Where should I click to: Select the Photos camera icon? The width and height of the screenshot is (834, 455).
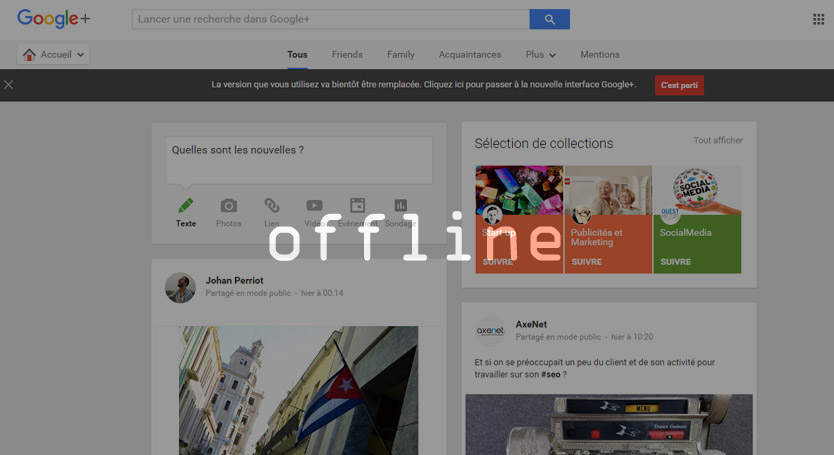click(x=229, y=205)
